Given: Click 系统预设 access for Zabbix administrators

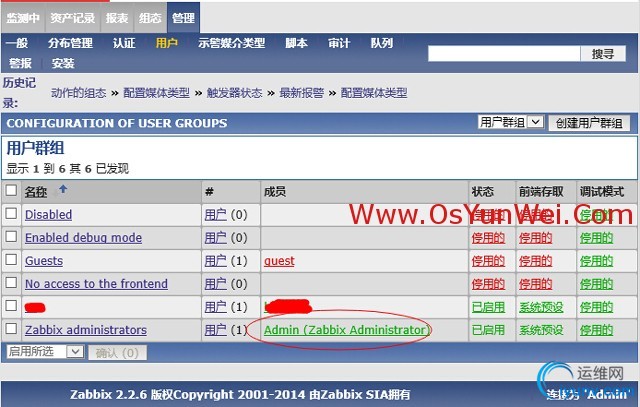Looking at the screenshot, I should click(x=541, y=330).
